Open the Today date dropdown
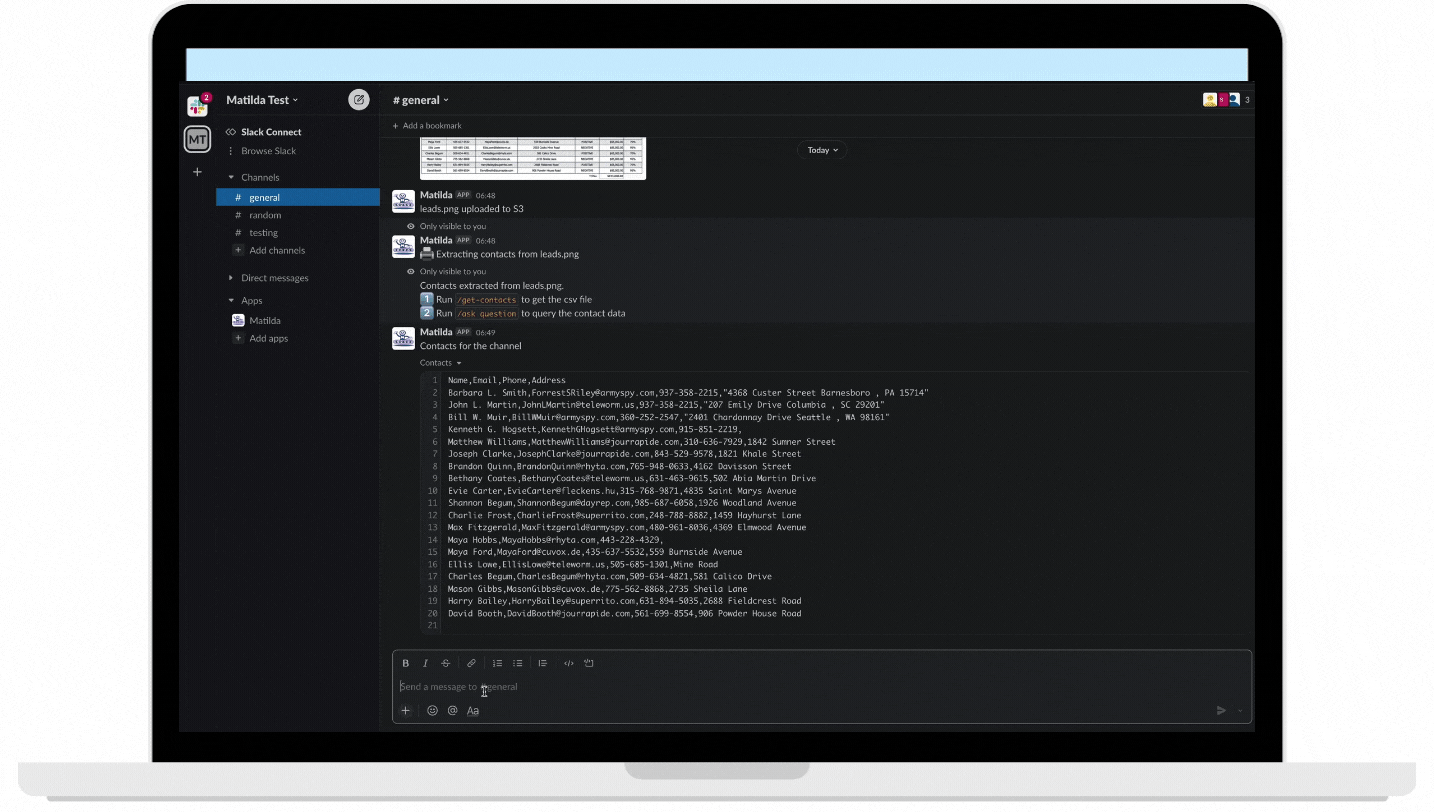Screen dimensions: 1434x812 (x=822, y=150)
